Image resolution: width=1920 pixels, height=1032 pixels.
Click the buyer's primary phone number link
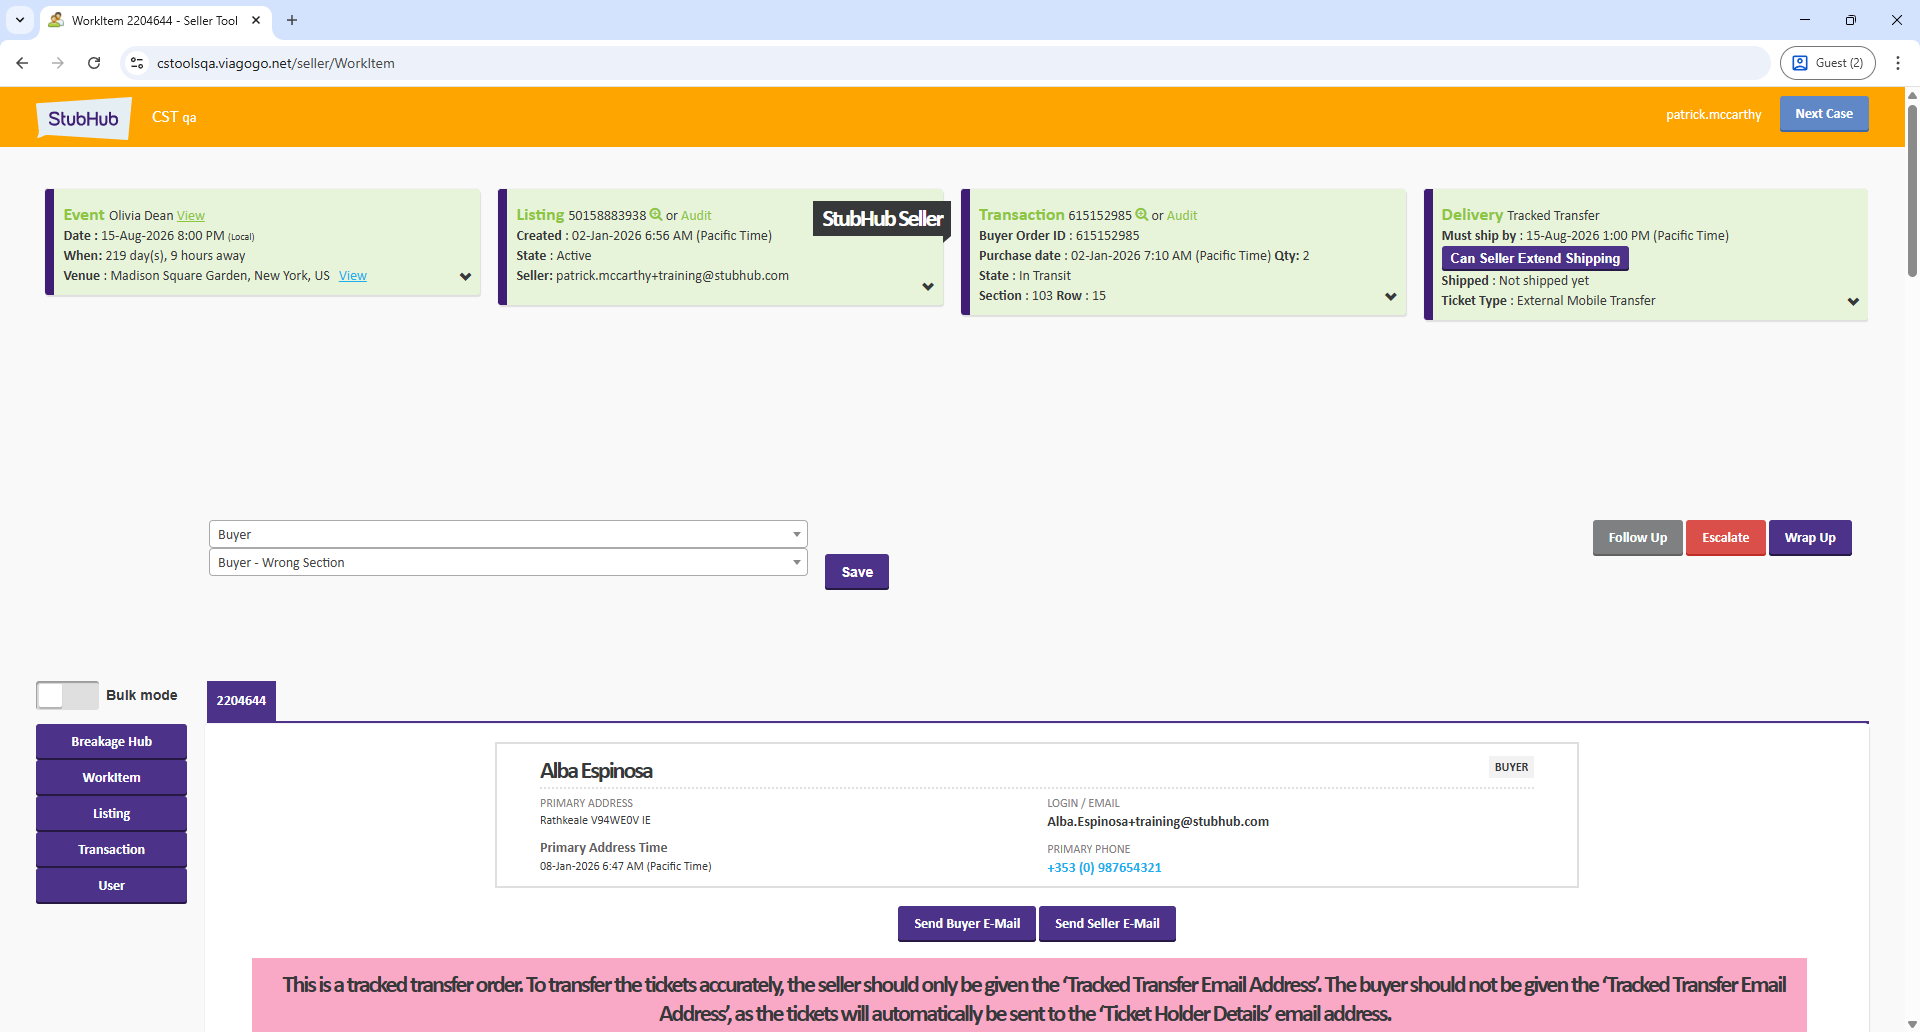(1104, 868)
